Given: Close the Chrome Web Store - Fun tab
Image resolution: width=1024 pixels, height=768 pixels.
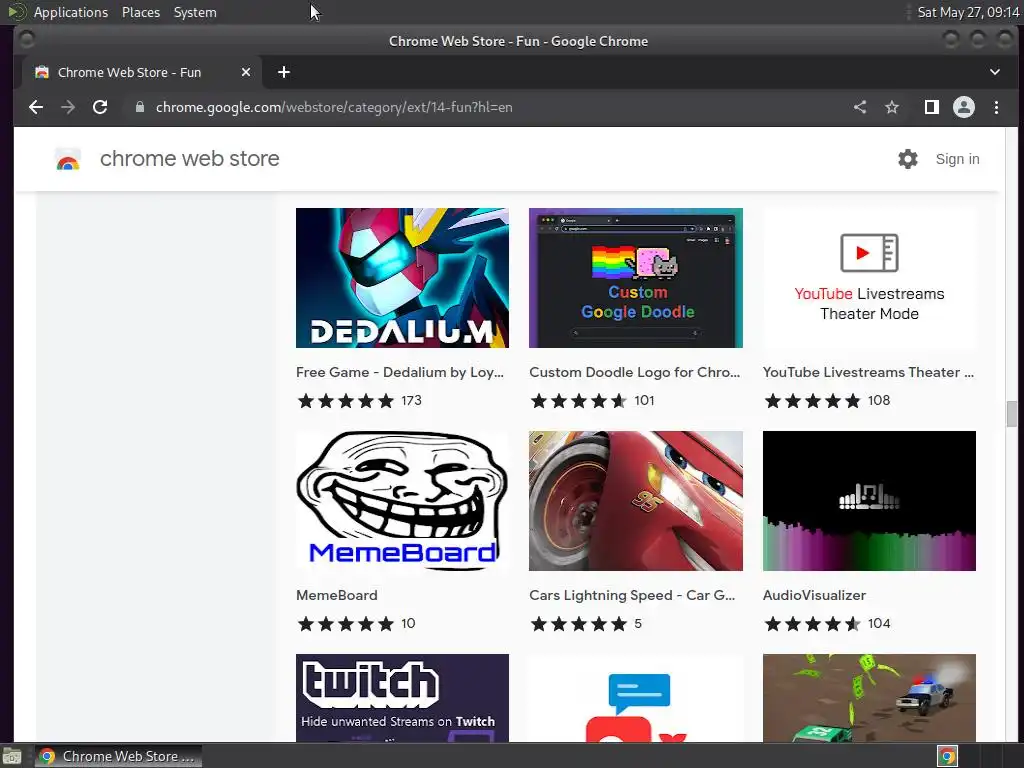Looking at the screenshot, I should pyautogui.click(x=246, y=72).
